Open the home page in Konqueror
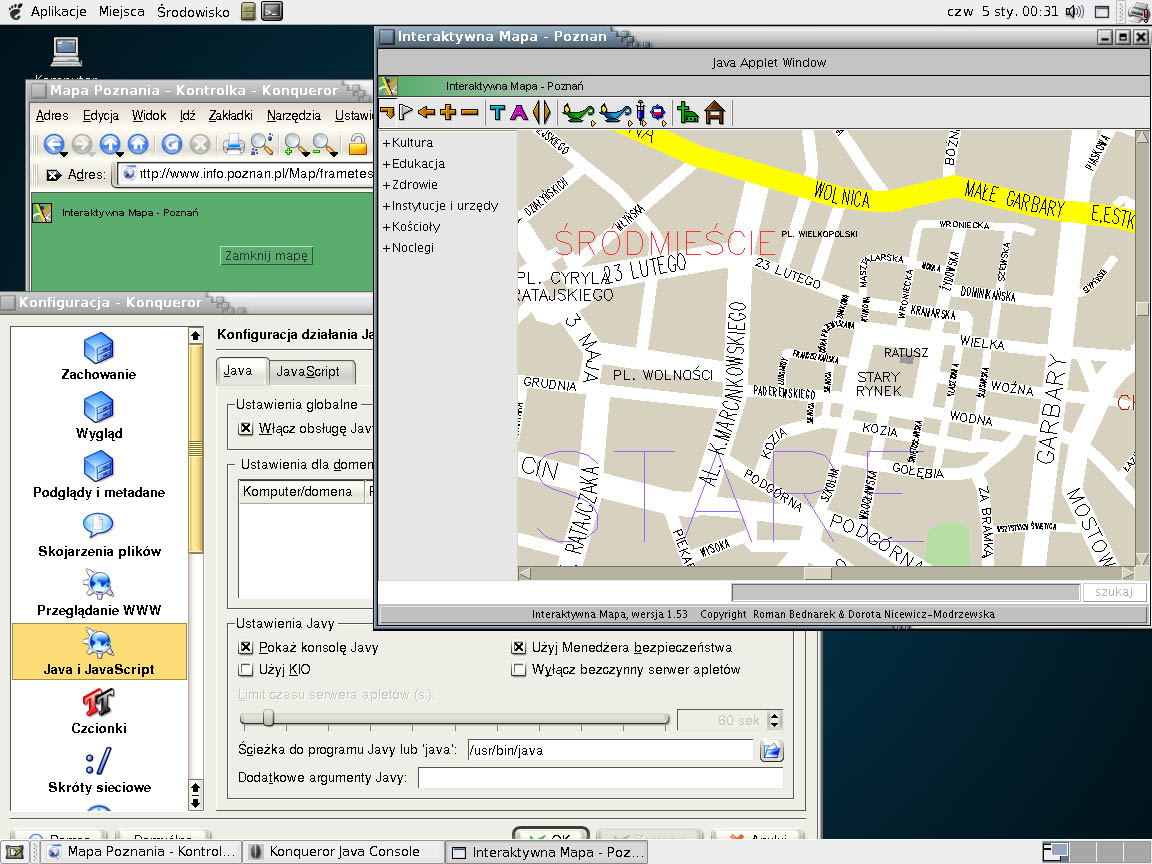The width and height of the screenshot is (1152, 864). 138,144
